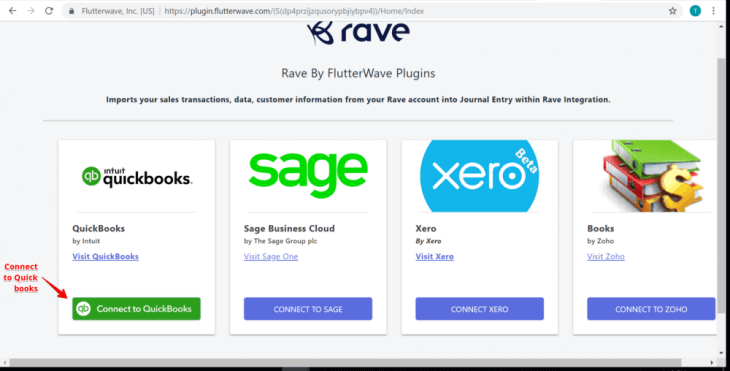Go back with browser back arrow
The width and height of the screenshot is (730, 371).
tap(13, 11)
